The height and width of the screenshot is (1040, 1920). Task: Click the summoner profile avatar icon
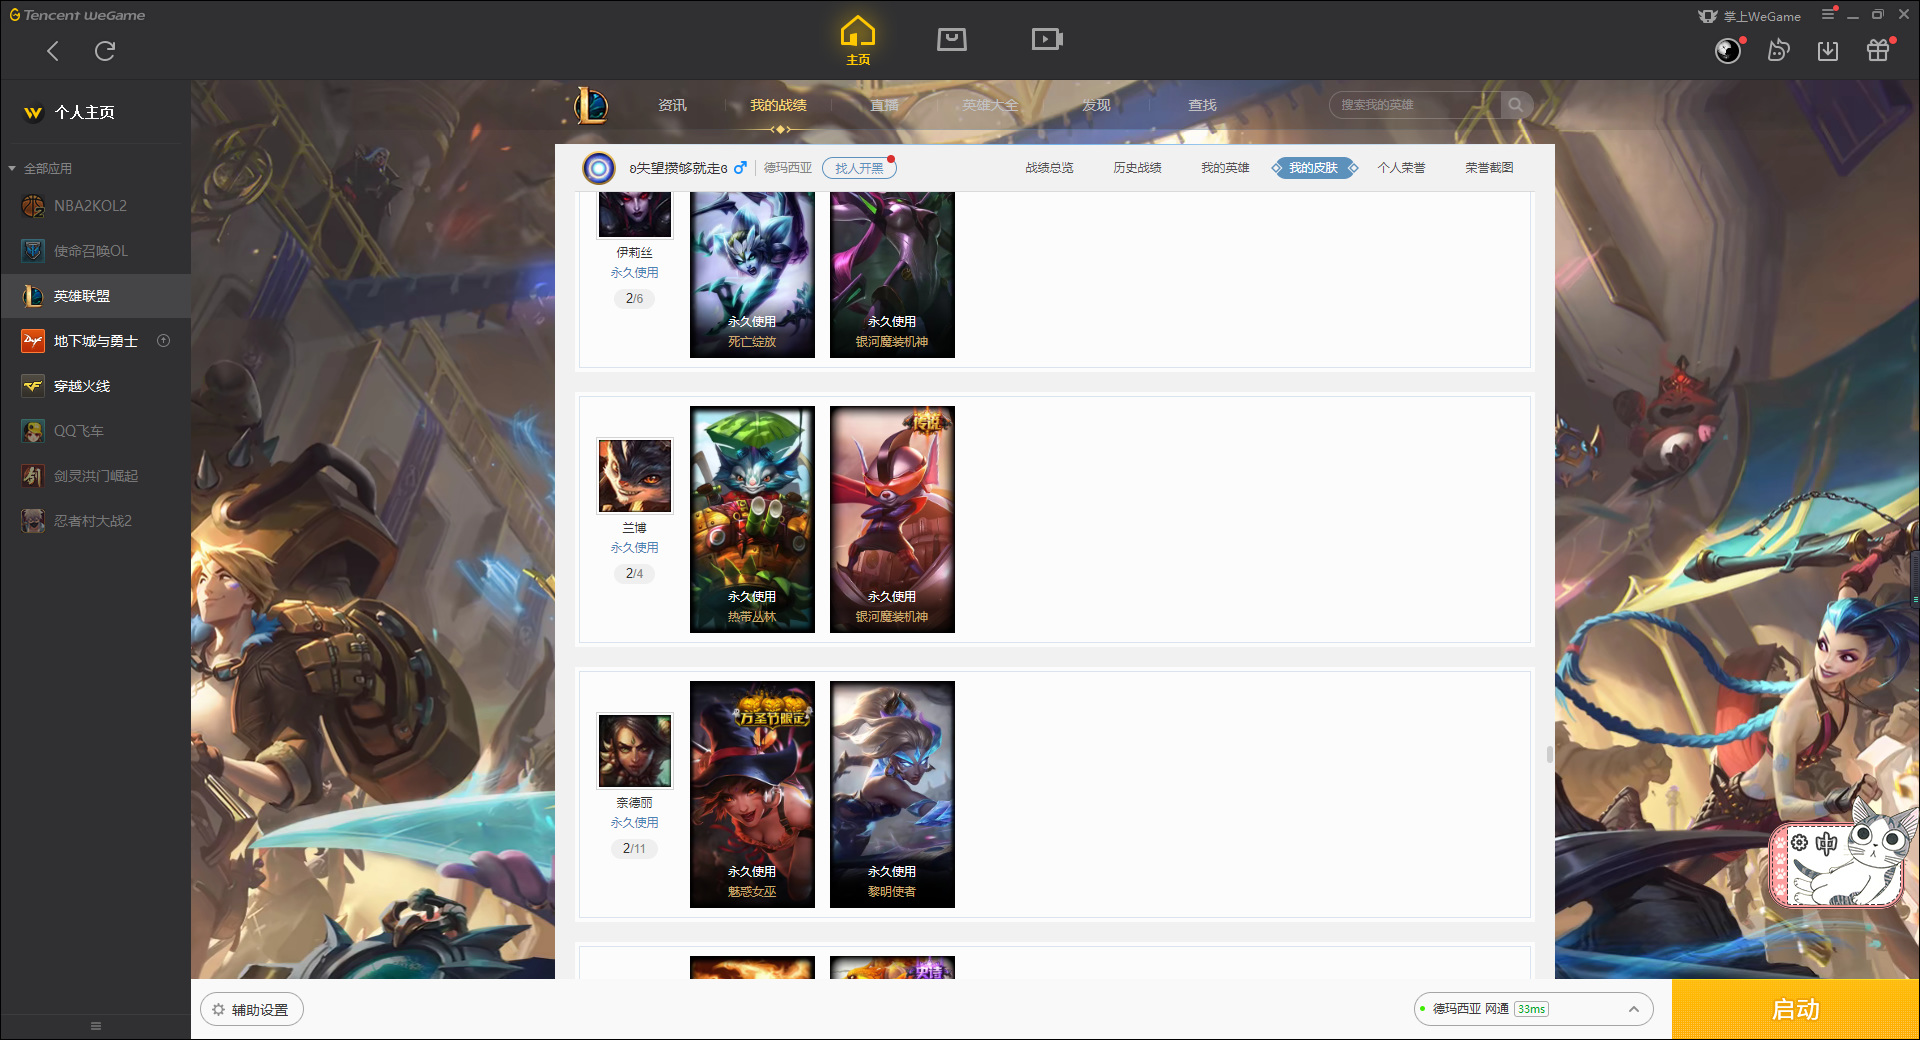coord(599,168)
